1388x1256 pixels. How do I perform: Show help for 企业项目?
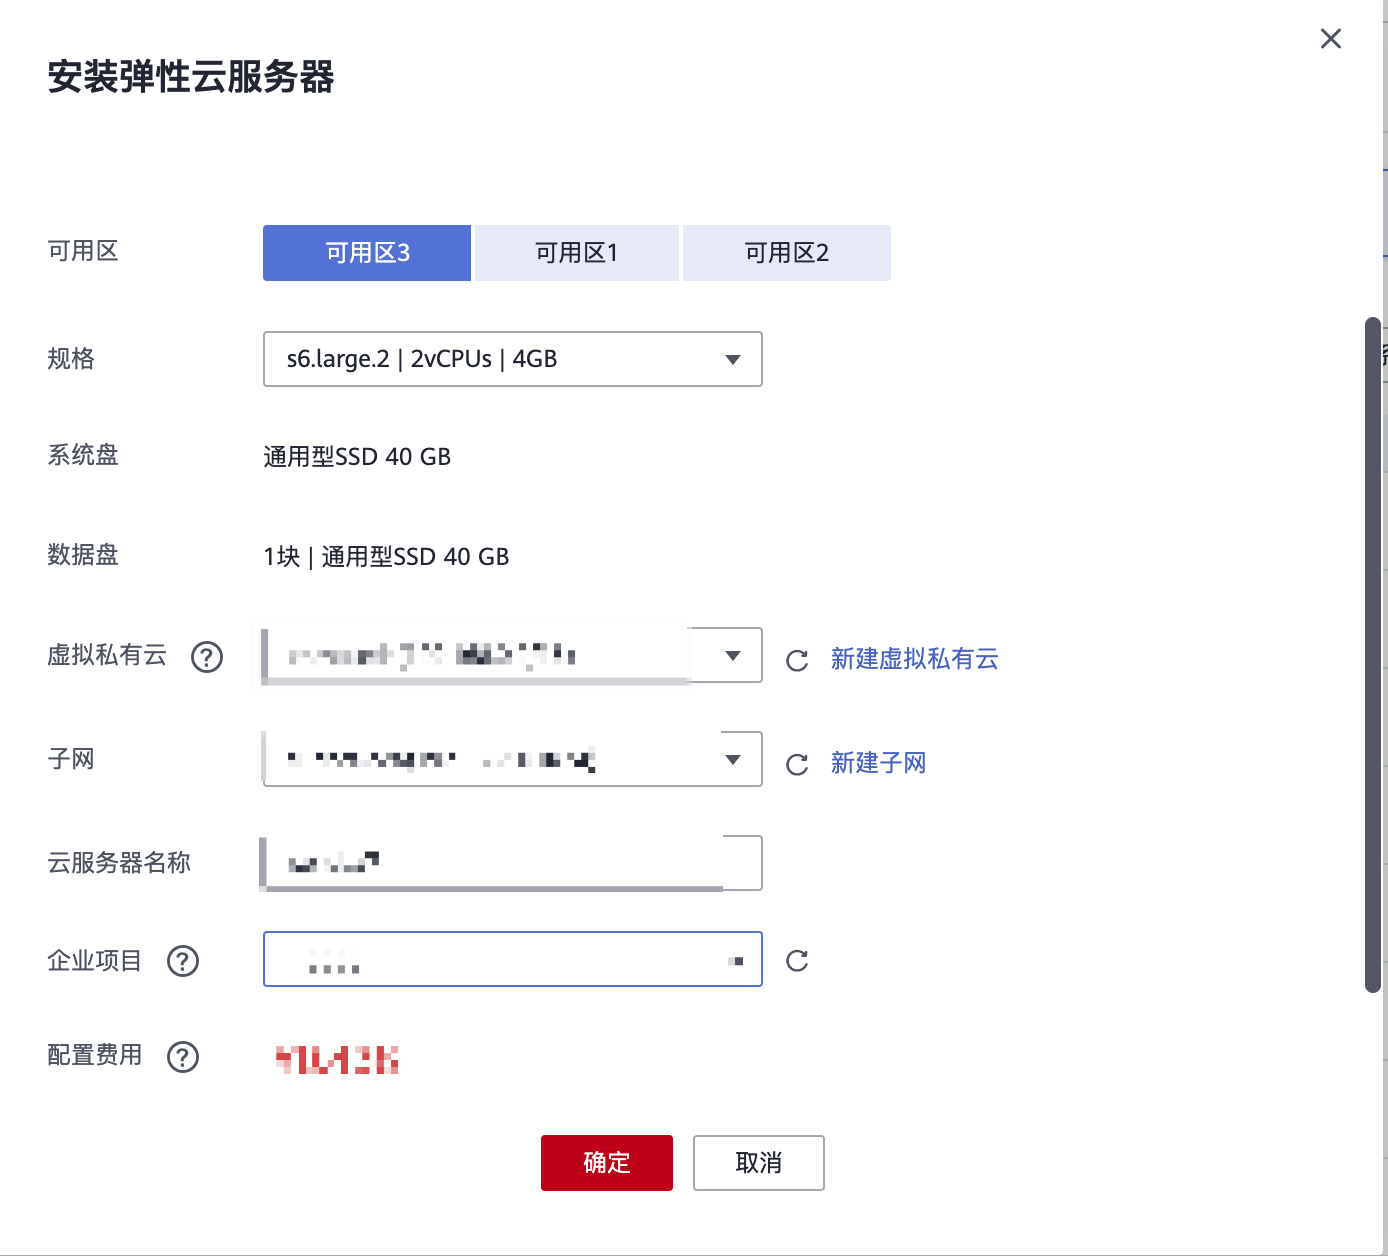tap(183, 961)
